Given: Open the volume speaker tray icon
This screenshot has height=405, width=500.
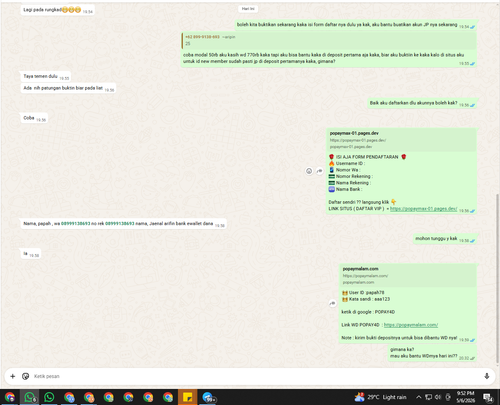Looking at the screenshot, I should pyautogui.click(x=438, y=397).
